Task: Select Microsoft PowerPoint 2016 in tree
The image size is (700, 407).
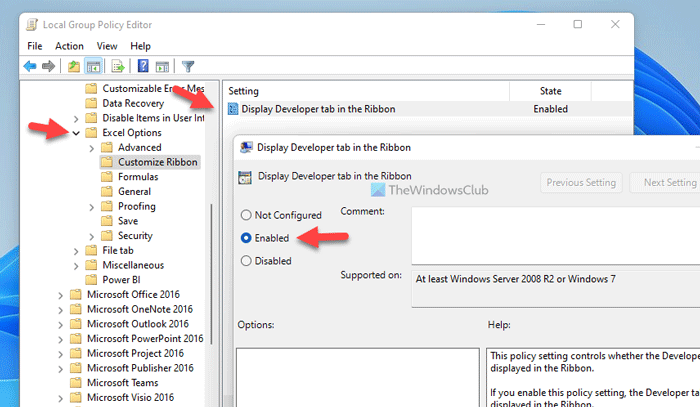Action: 145,339
